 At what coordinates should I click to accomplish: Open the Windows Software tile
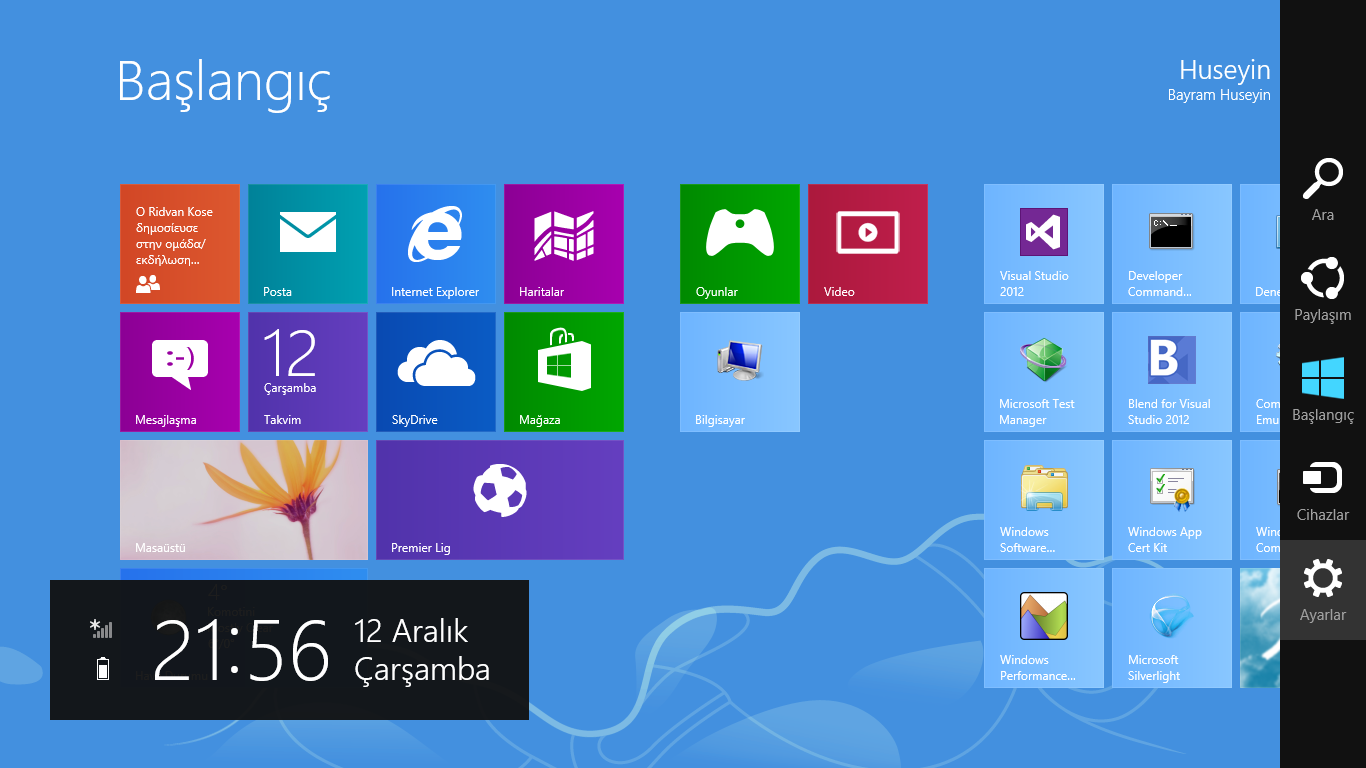1044,500
